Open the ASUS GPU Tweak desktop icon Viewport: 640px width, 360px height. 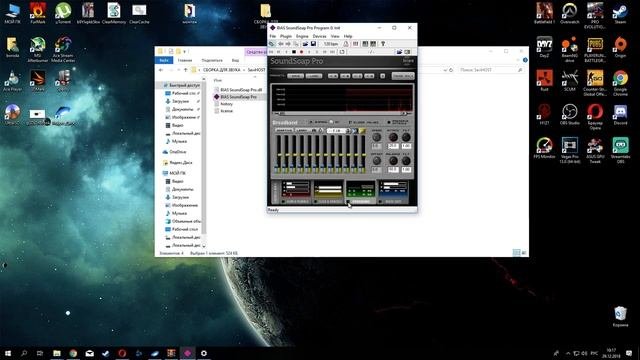coord(595,150)
